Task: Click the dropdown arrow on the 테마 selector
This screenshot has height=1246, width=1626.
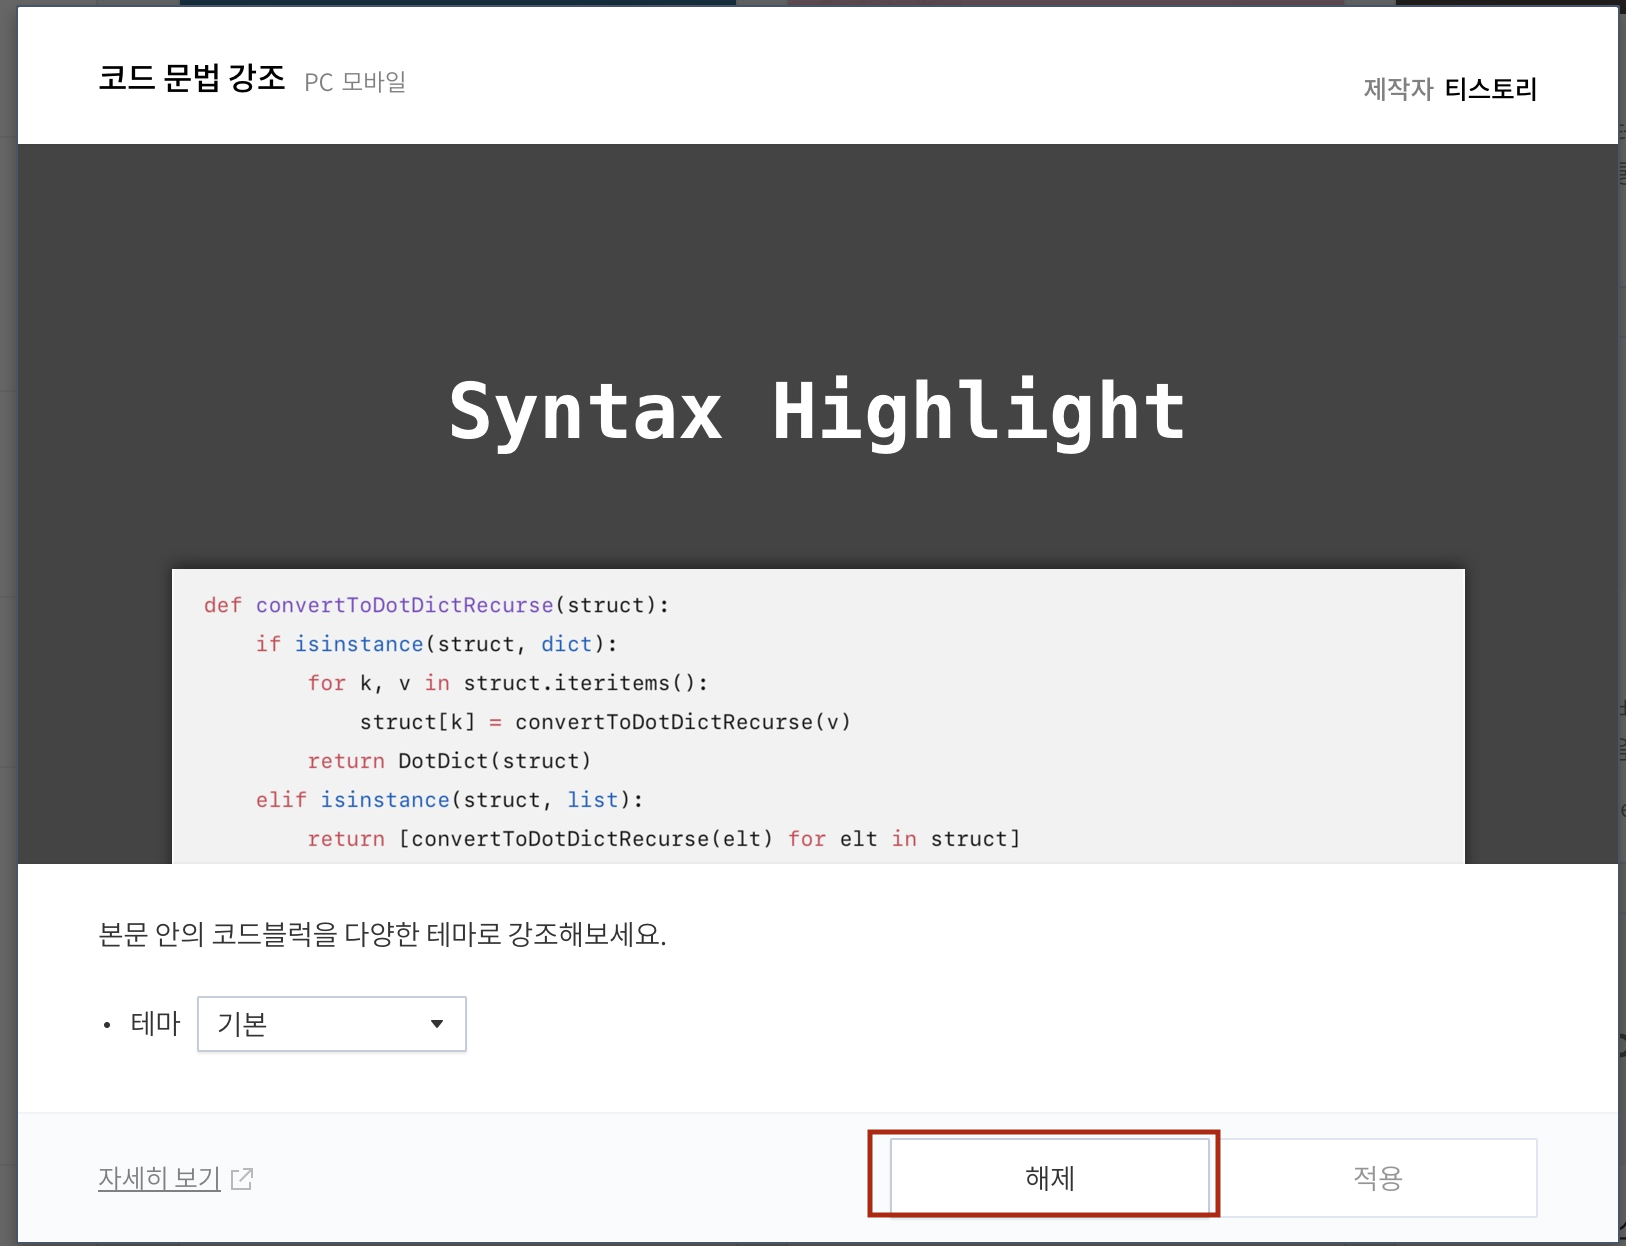Action: point(438,1024)
